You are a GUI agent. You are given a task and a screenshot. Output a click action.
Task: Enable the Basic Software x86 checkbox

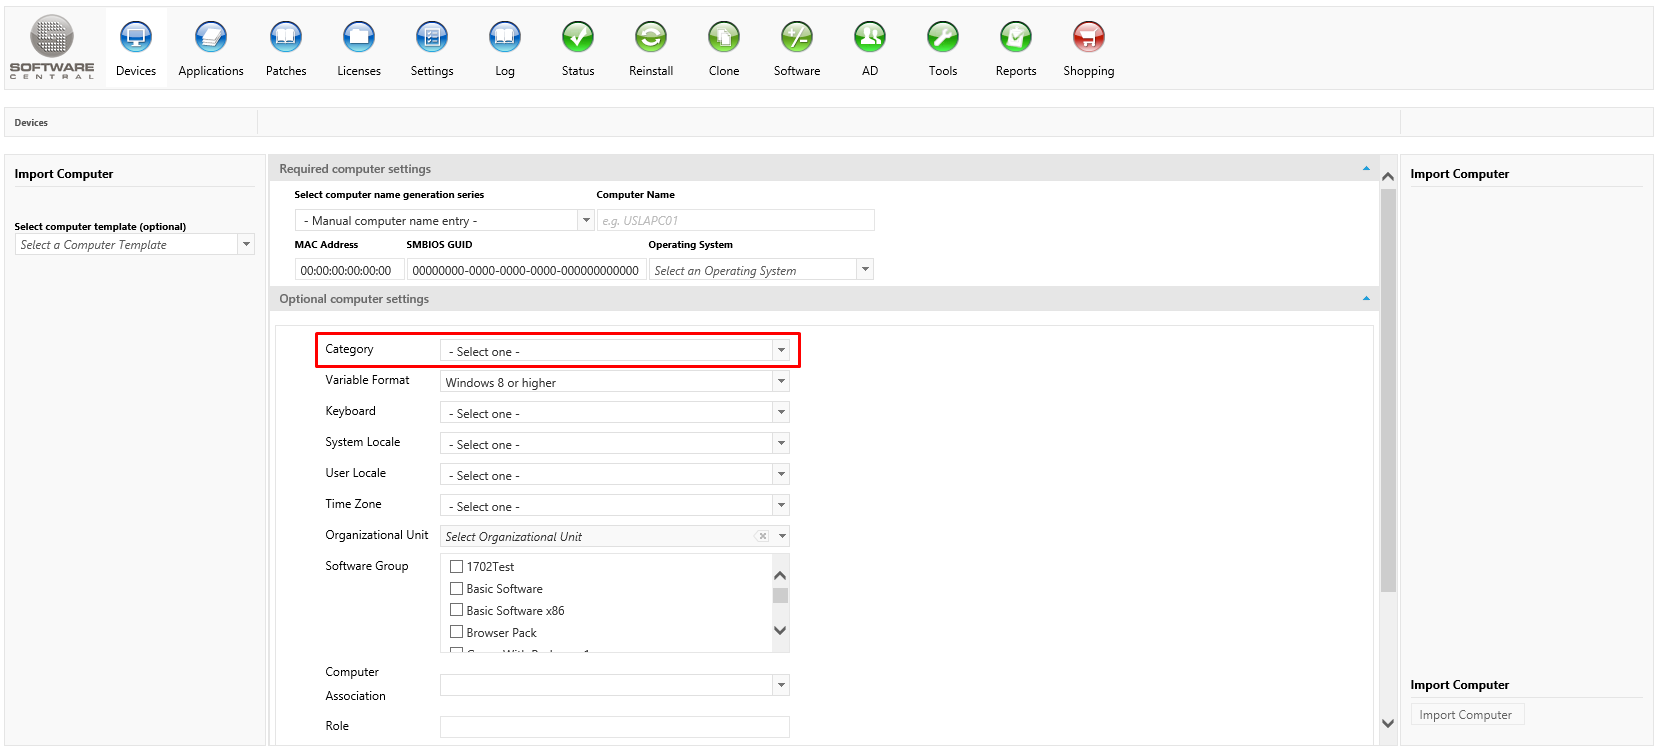tap(457, 610)
